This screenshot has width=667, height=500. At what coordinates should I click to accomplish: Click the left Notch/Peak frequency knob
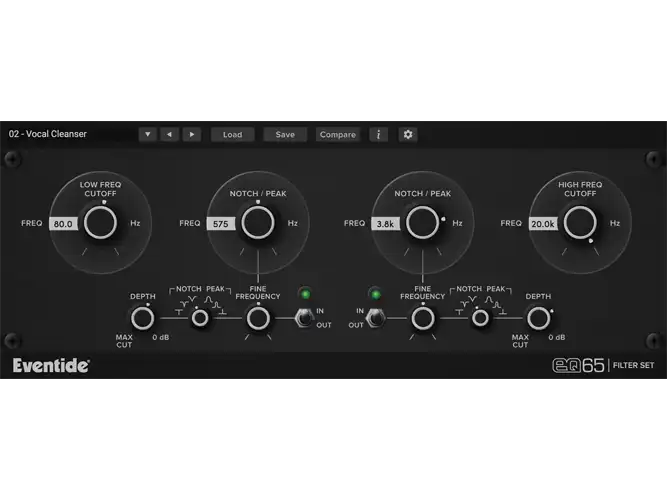tap(258, 223)
